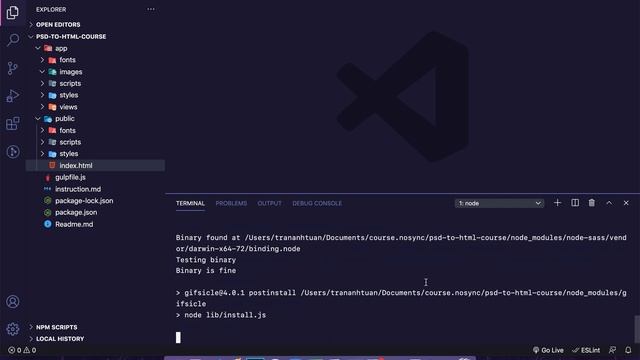
Task: Collapse the images folder
Action: (x=71, y=72)
